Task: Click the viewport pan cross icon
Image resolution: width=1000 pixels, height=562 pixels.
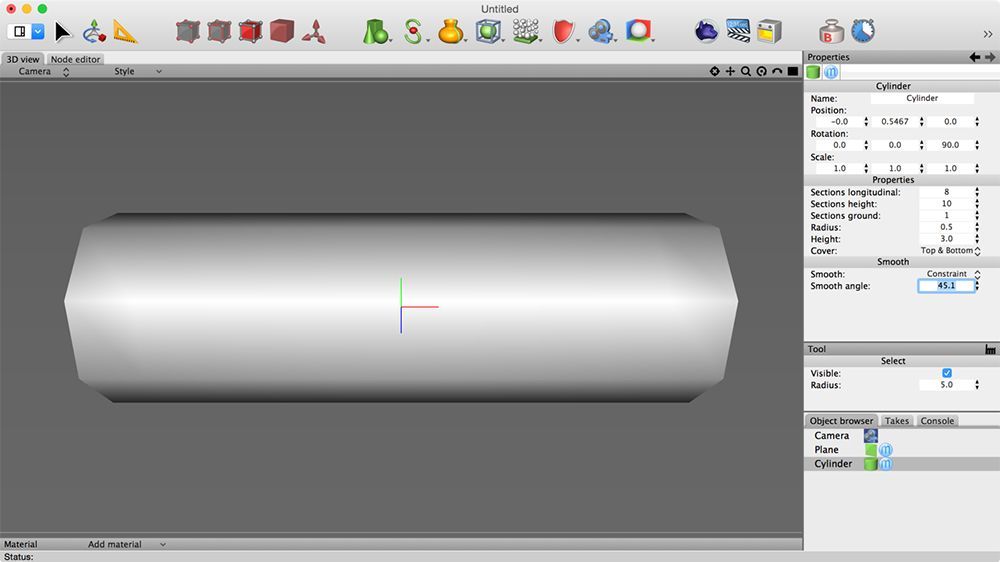Action: tap(730, 71)
